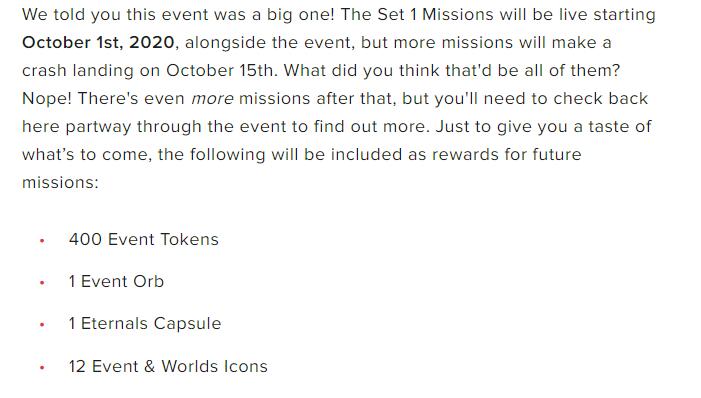Select the "12 Event & Worlds Icons" item

pyautogui.click(x=168, y=366)
